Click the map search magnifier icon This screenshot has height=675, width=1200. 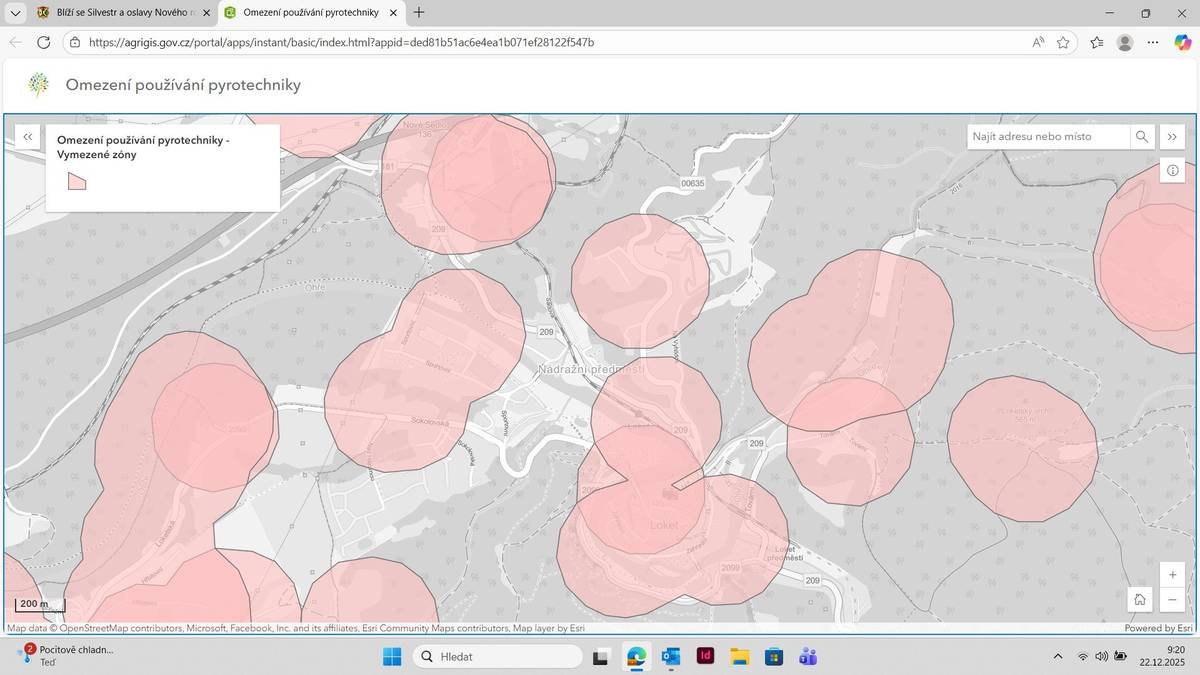(1141, 137)
